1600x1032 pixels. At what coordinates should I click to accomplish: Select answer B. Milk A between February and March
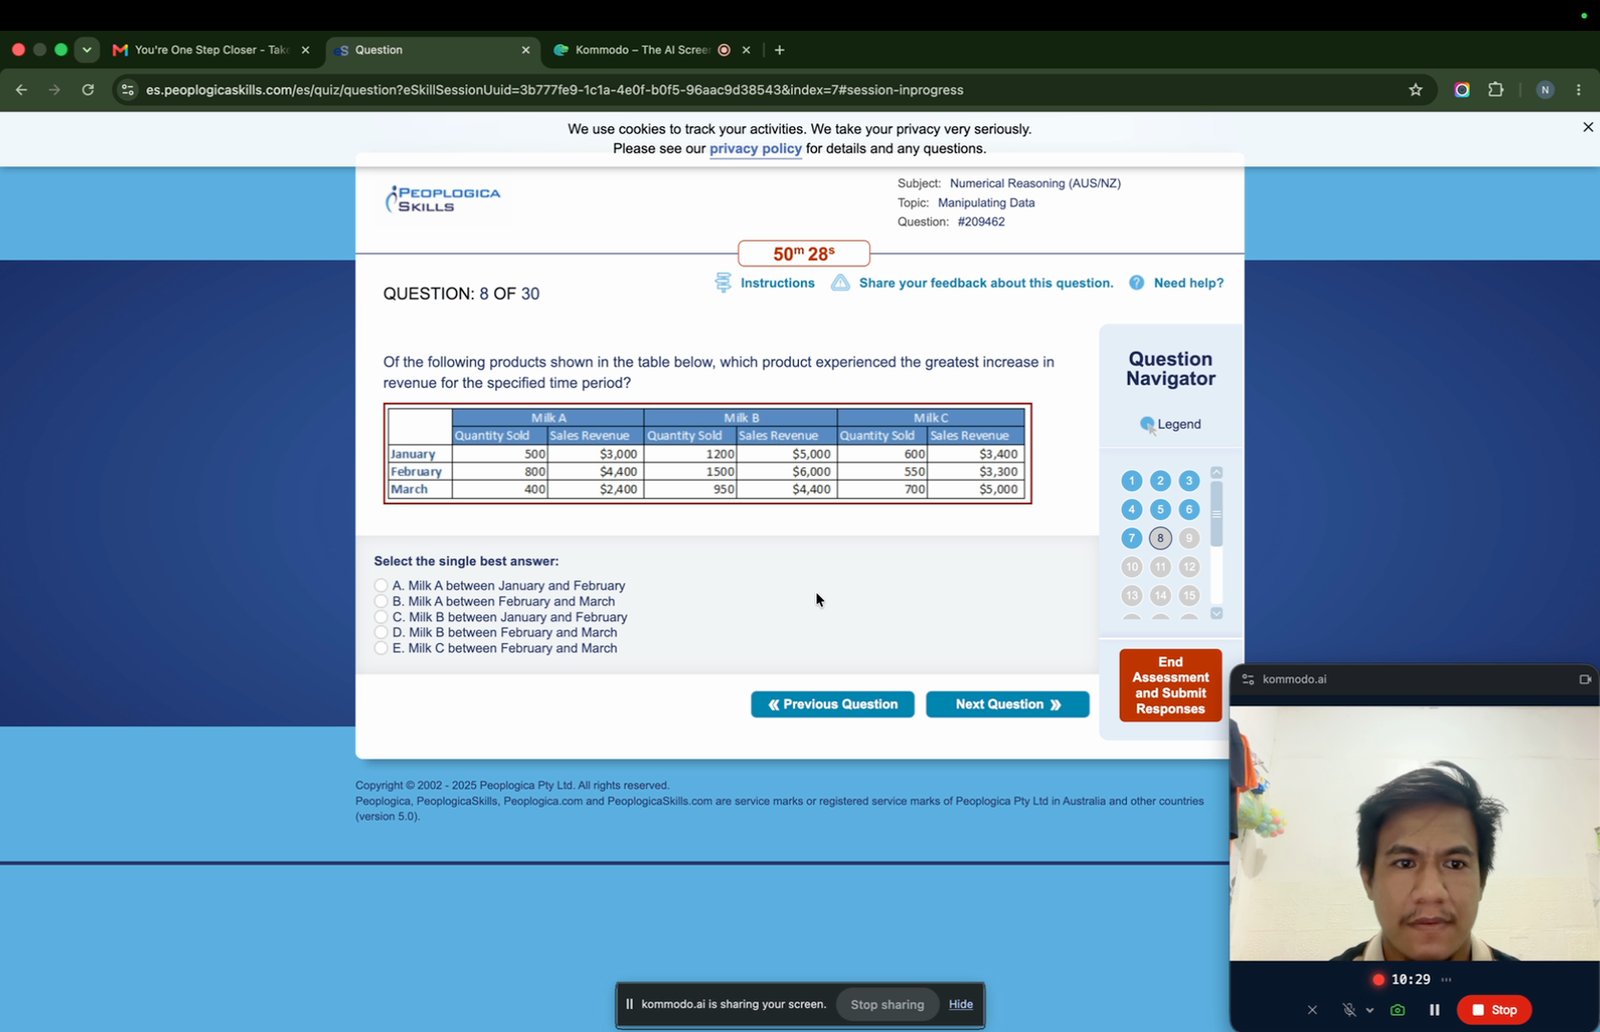click(381, 601)
